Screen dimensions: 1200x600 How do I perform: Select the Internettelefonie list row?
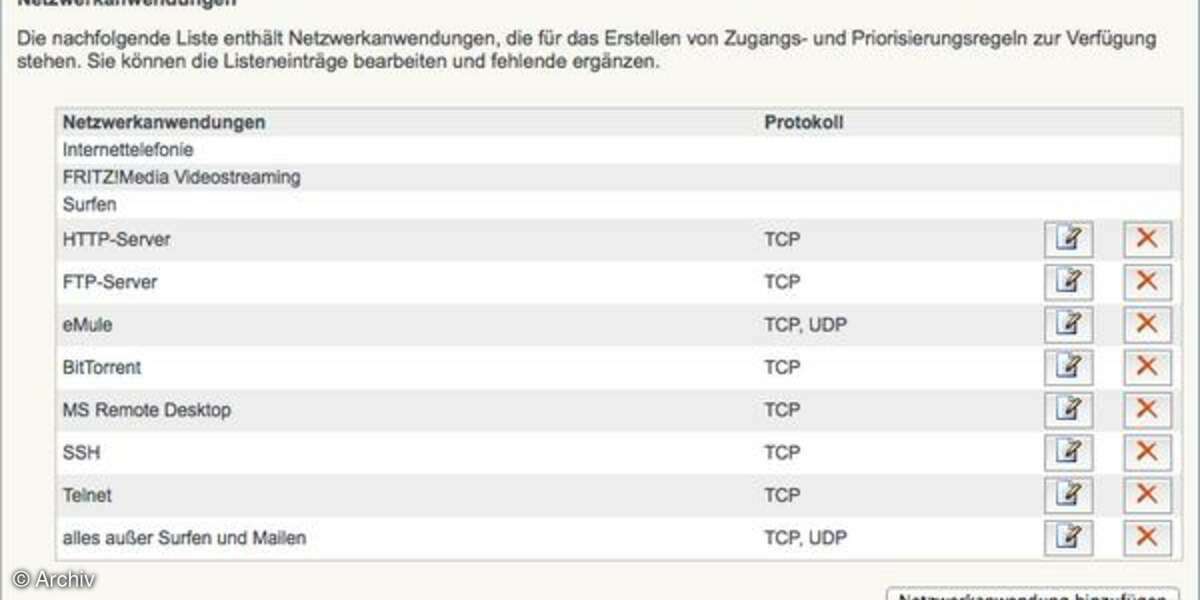coord(618,150)
